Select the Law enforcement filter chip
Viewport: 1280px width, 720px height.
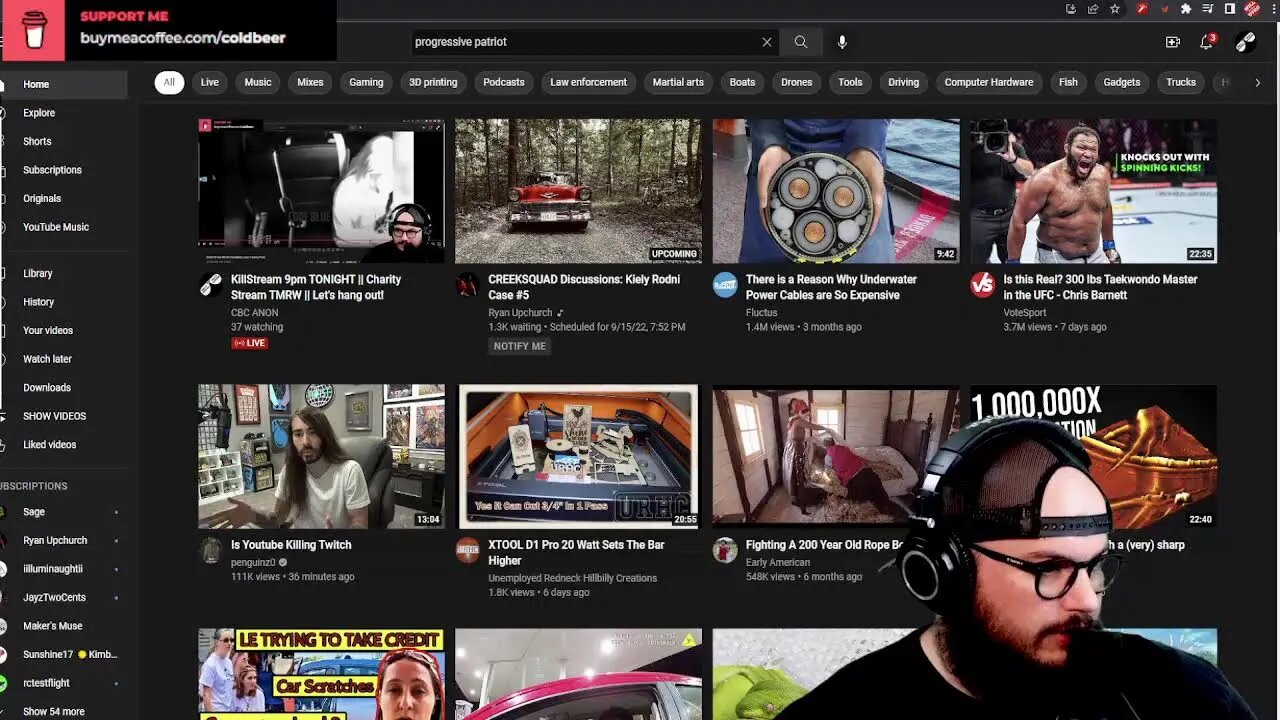click(588, 82)
